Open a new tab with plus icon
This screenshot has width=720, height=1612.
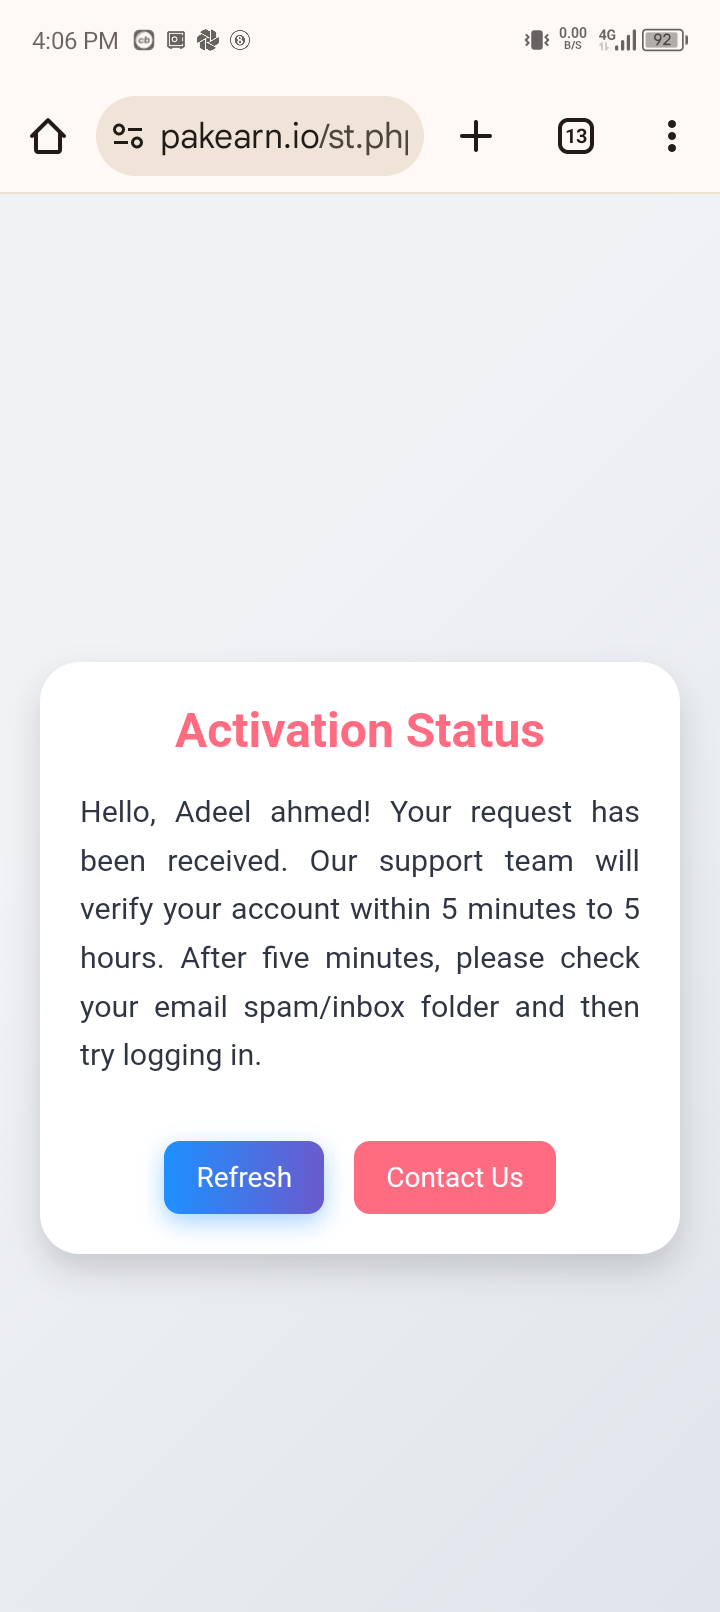click(476, 136)
